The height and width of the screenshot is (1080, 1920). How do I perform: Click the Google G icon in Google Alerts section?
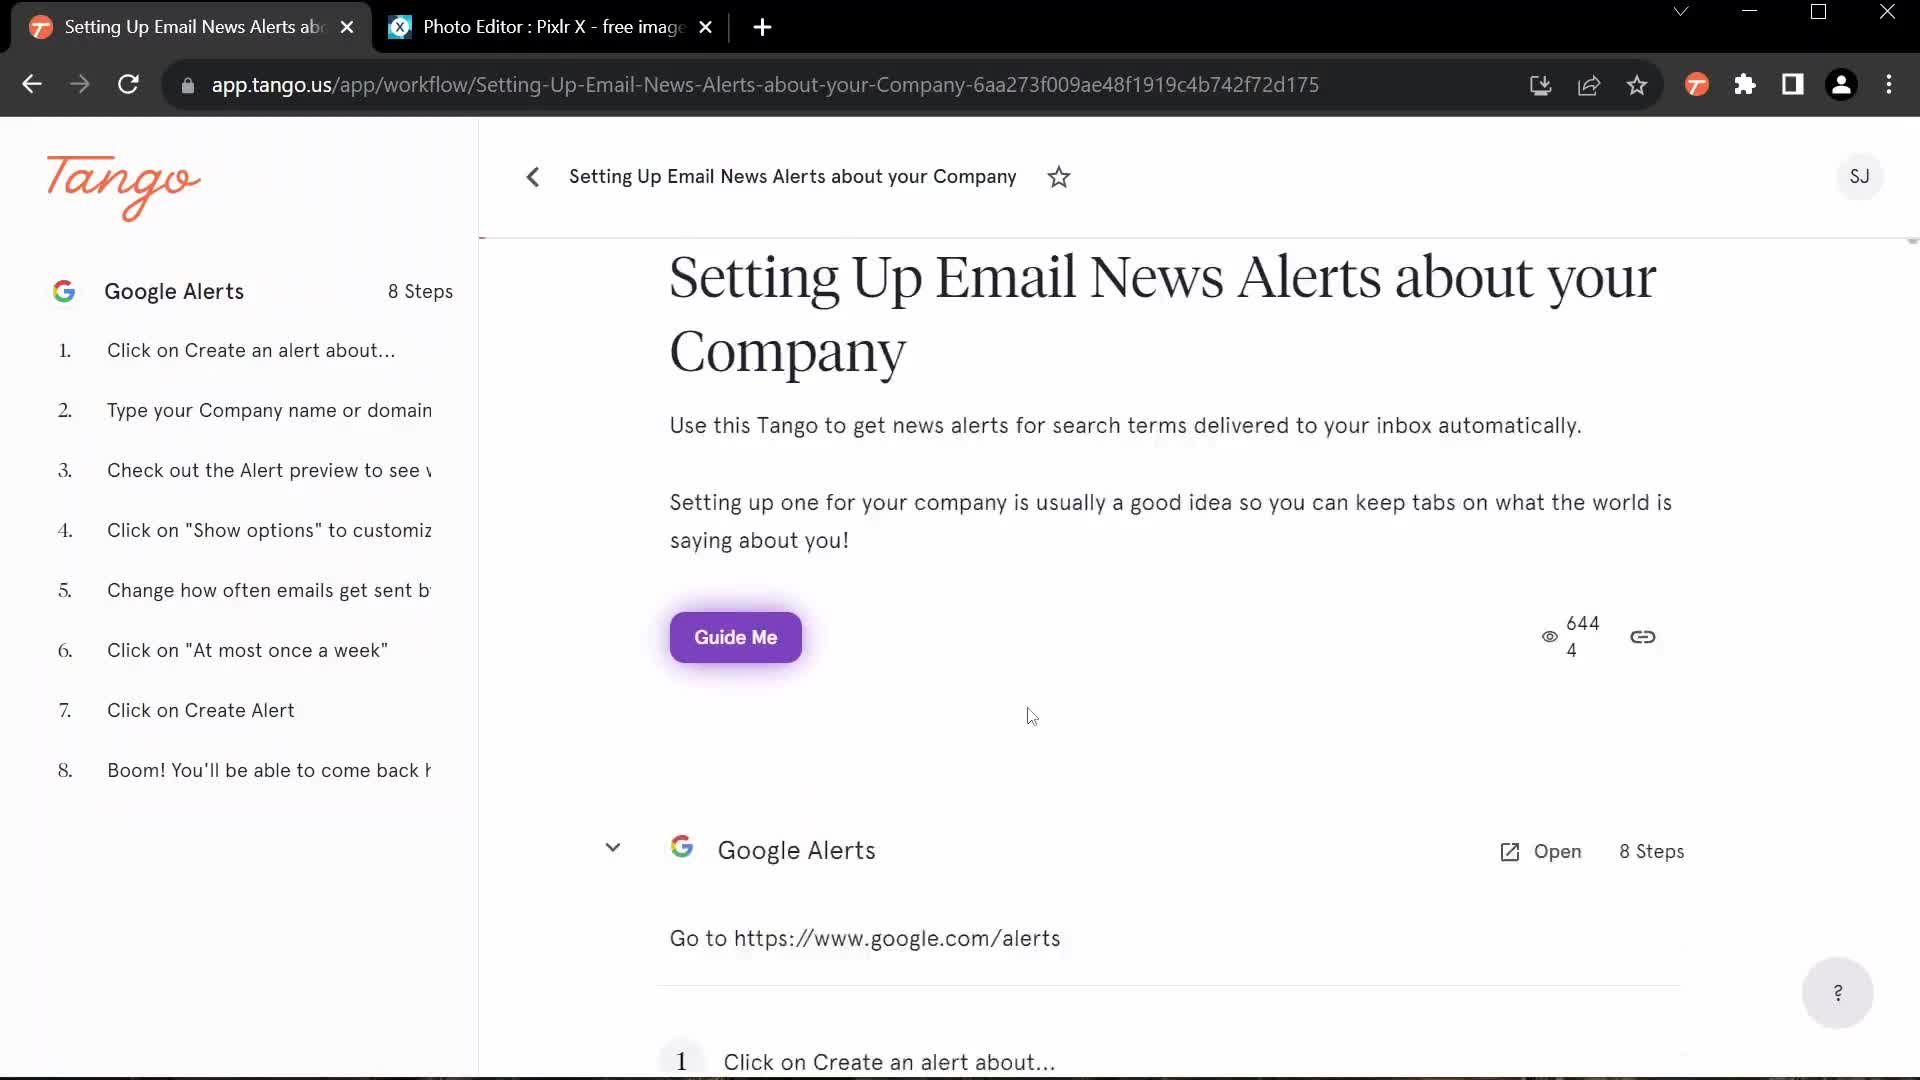pyautogui.click(x=682, y=849)
